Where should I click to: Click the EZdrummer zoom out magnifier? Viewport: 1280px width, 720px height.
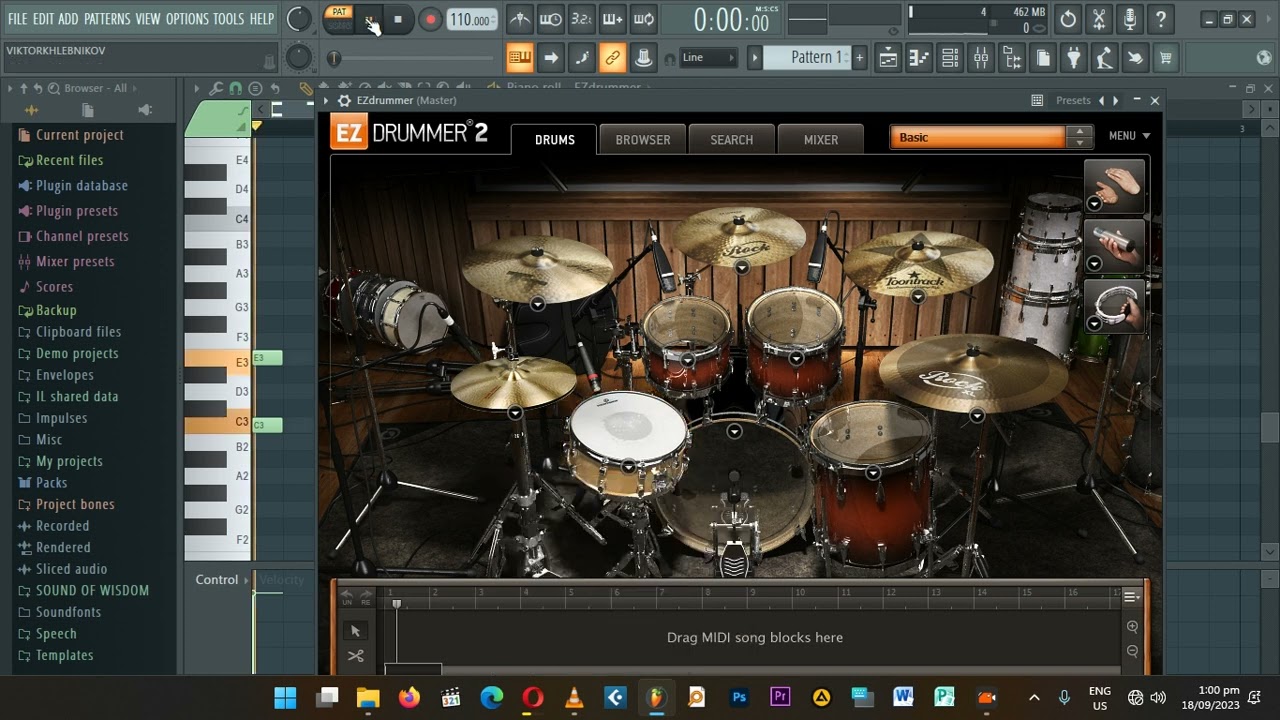click(1132, 651)
